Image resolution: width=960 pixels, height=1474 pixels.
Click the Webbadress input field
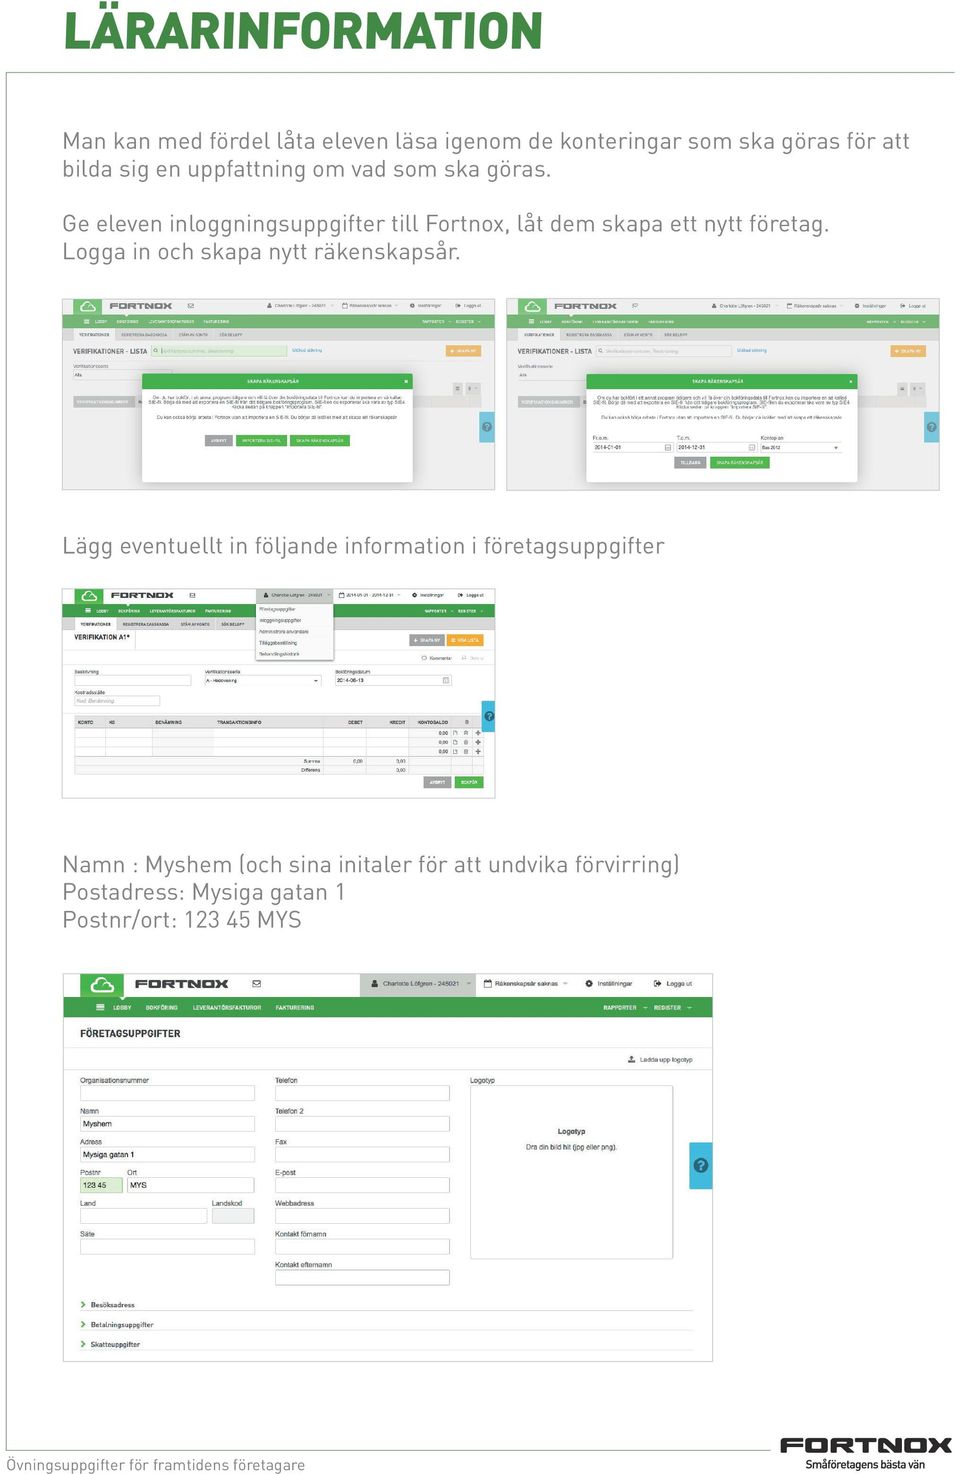362,1216
